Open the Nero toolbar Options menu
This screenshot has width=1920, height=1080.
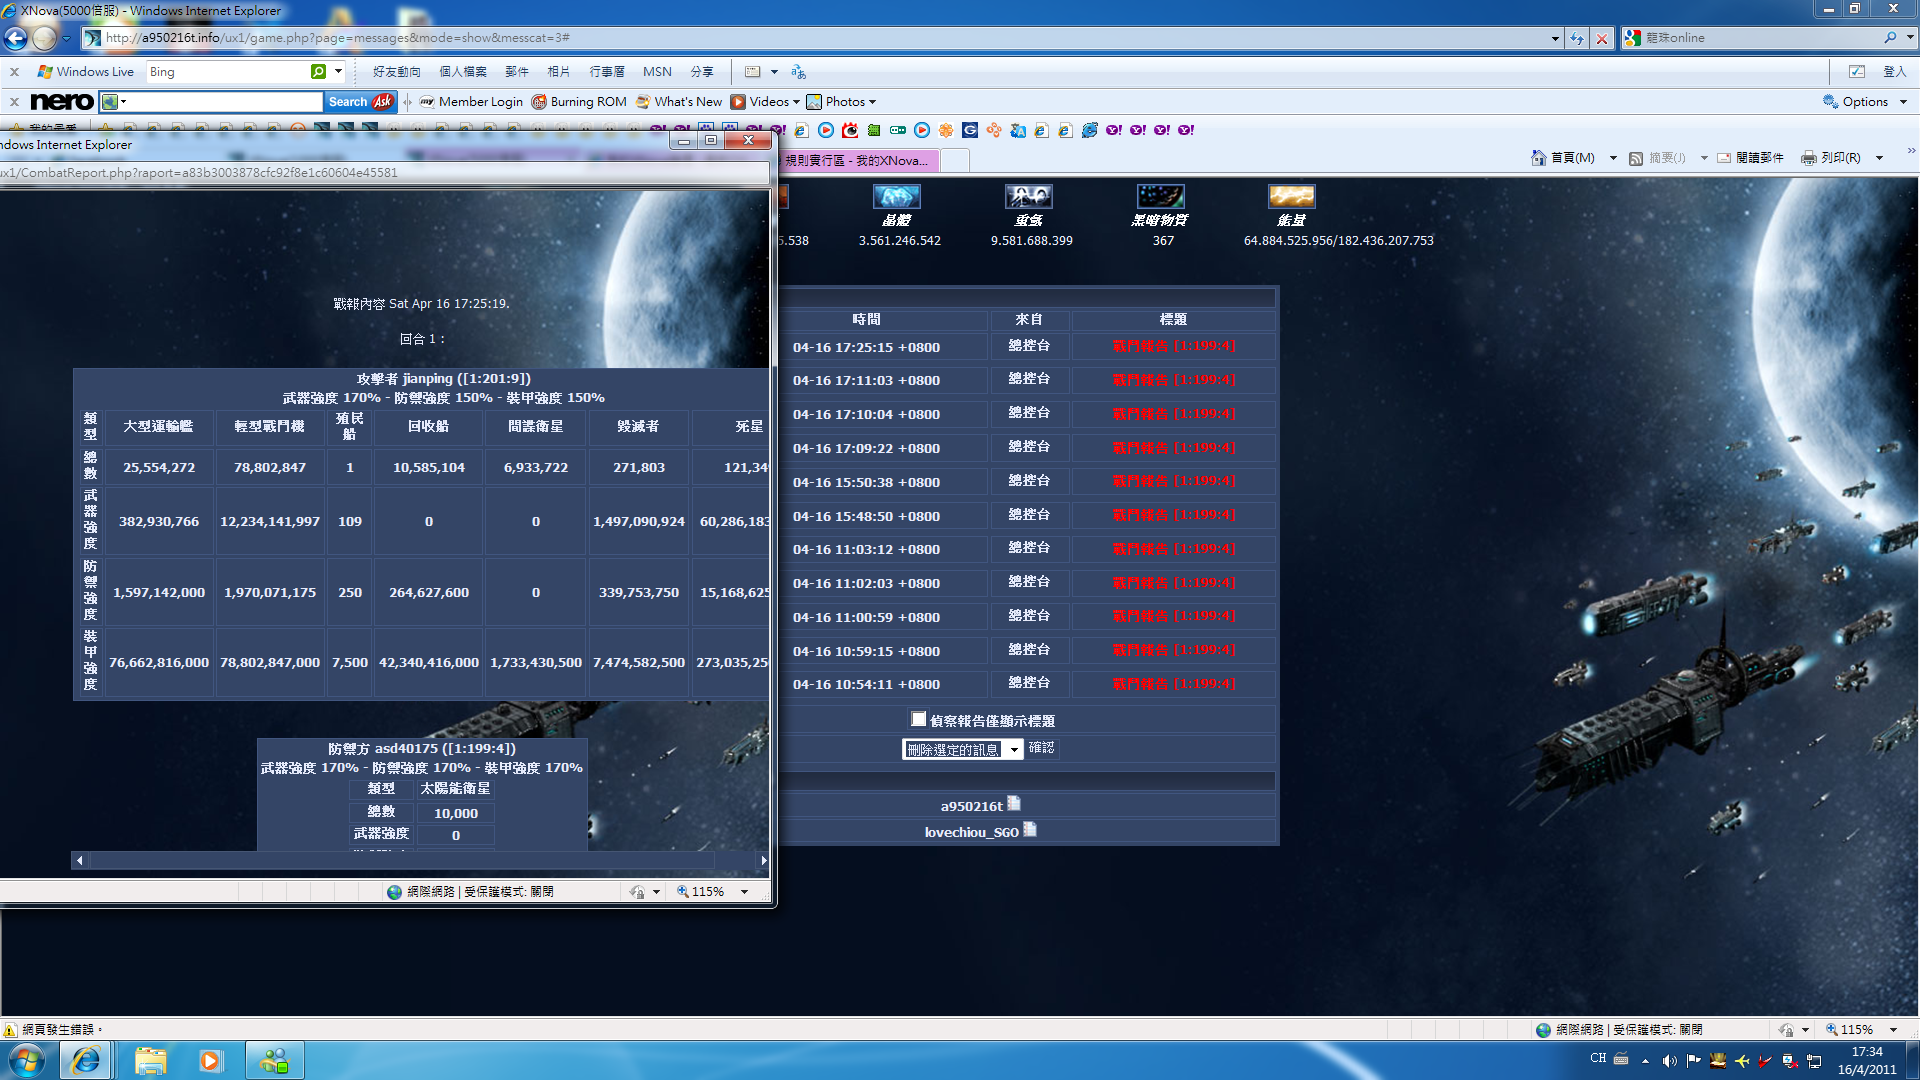tap(1865, 101)
